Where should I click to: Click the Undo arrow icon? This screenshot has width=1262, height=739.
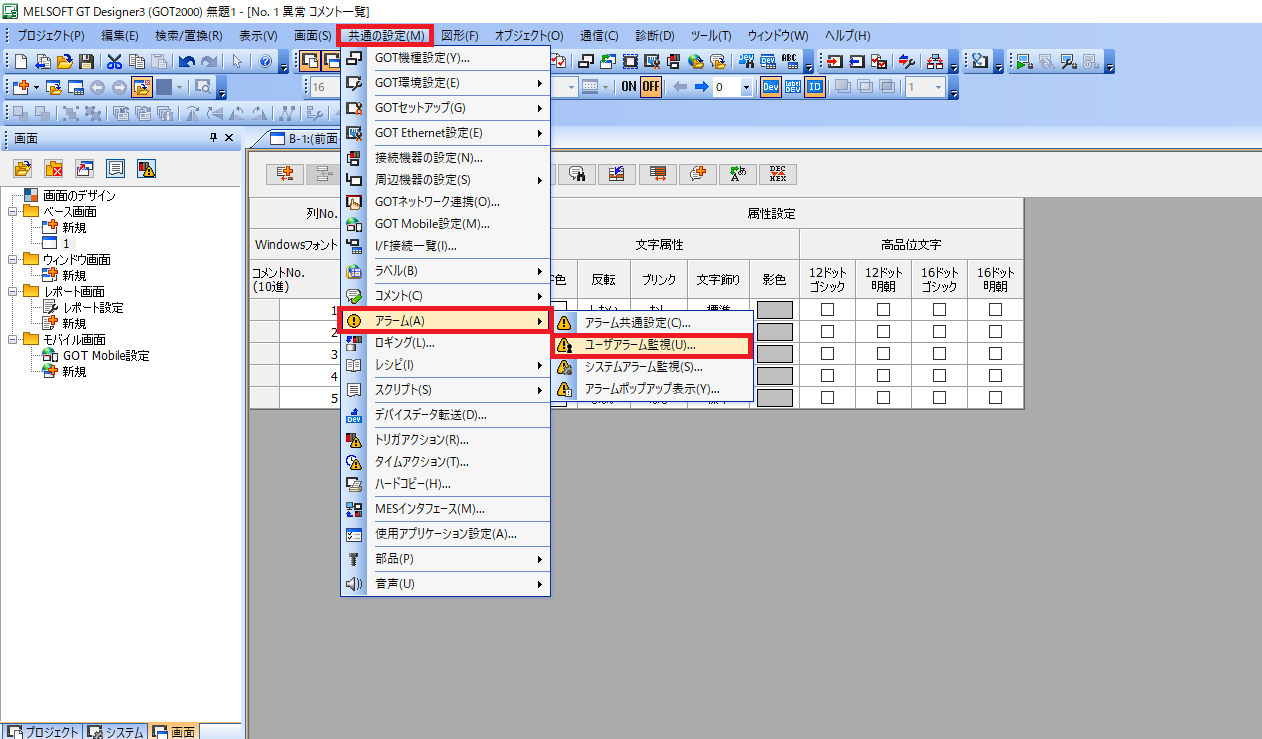186,61
